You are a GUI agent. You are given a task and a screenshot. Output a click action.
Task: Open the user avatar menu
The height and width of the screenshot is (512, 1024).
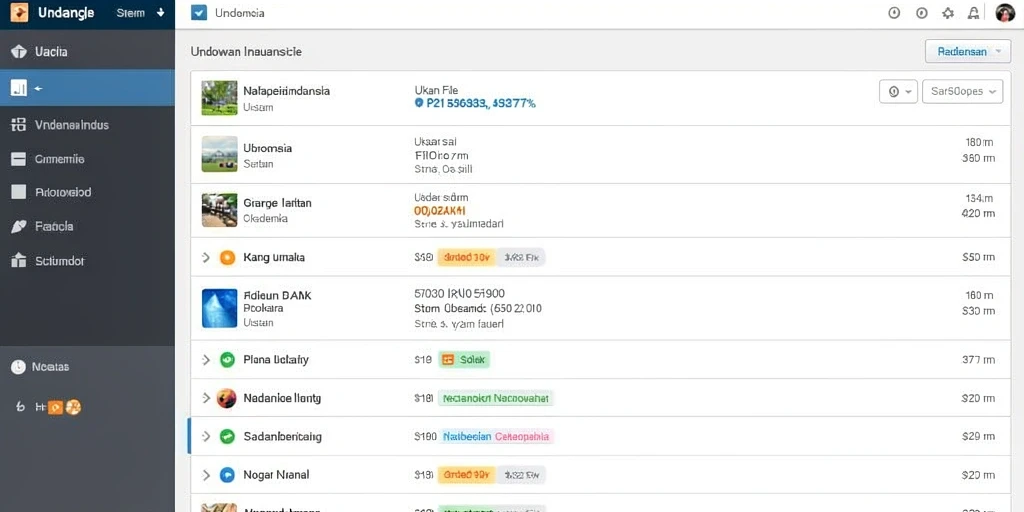pyautogui.click(x=1005, y=13)
